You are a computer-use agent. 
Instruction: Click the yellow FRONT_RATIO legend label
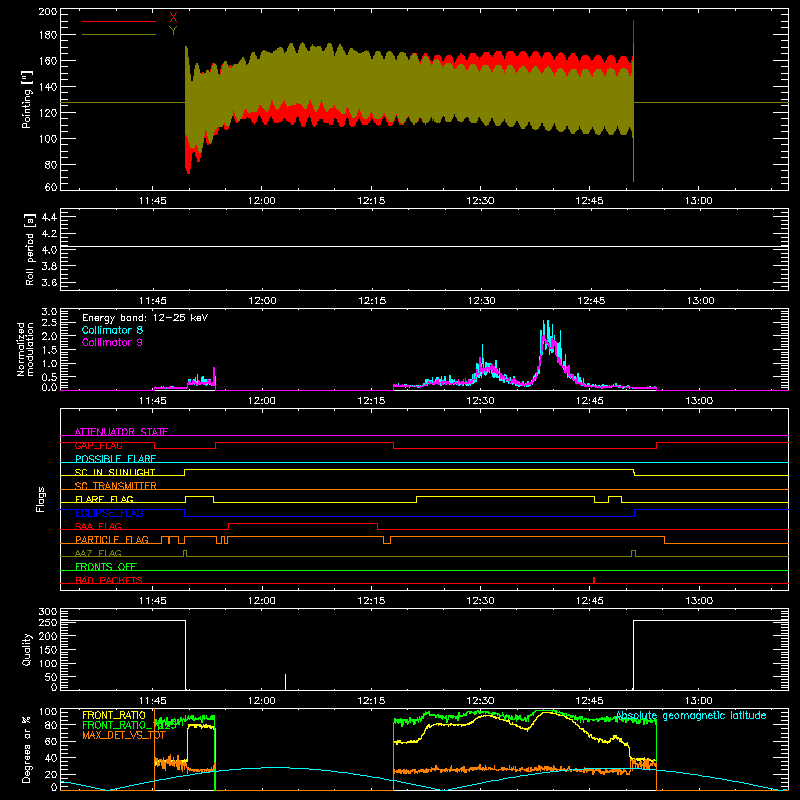click(114, 715)
